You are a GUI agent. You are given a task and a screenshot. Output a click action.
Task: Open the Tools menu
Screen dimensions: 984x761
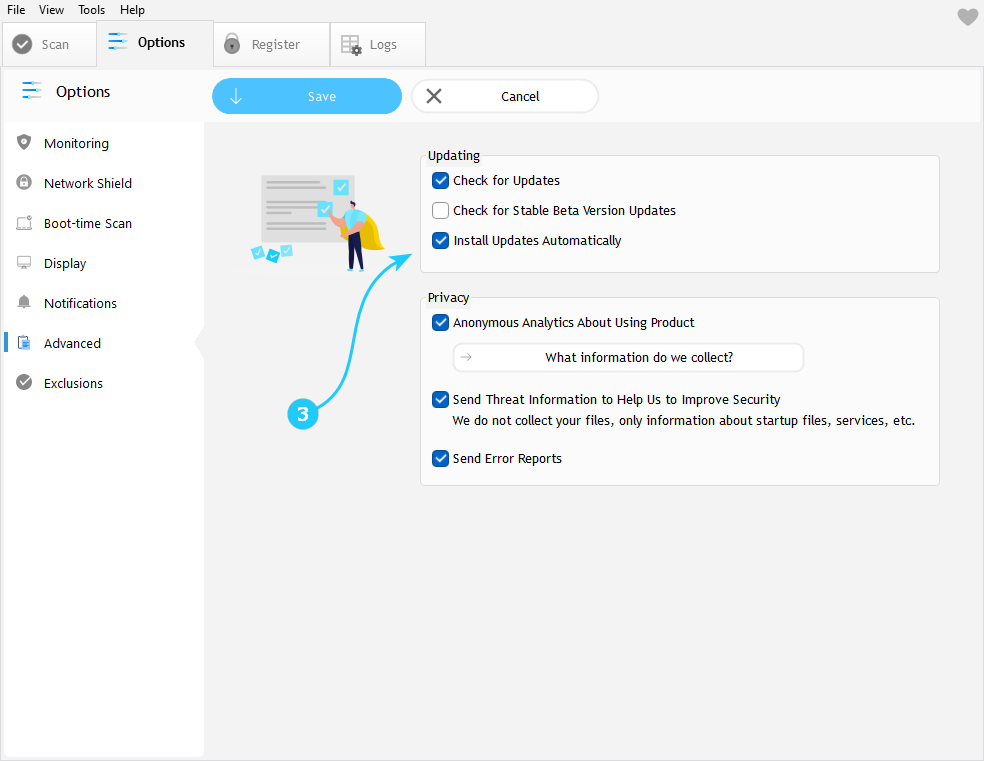point(91,10)
